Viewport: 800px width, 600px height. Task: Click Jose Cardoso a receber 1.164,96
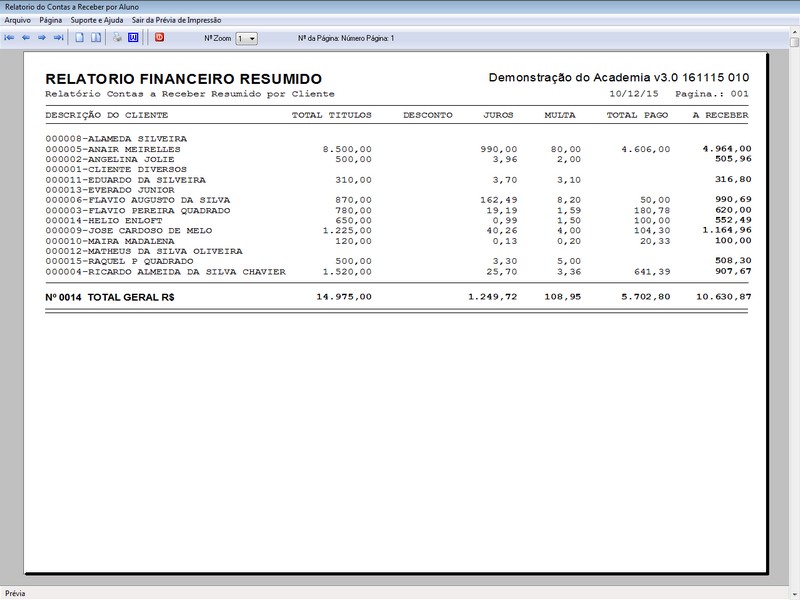coord(727,230)
